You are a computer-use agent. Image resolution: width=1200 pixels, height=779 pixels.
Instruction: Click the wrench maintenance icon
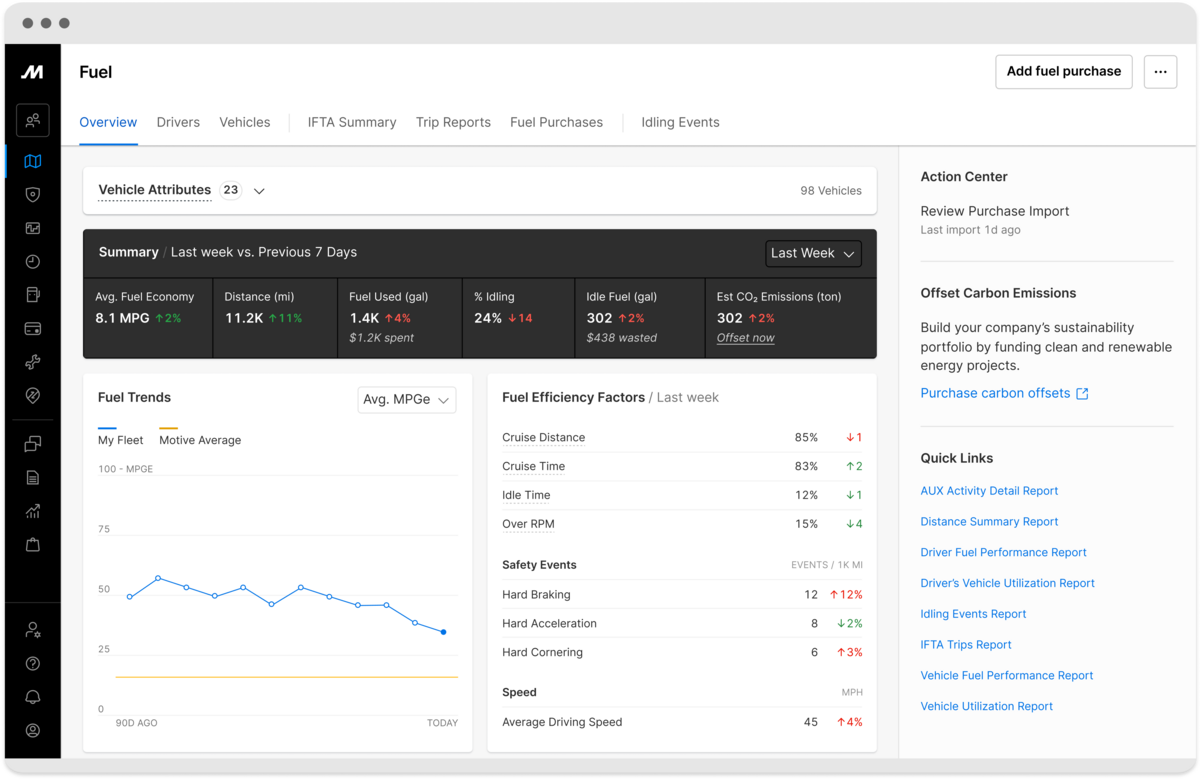(33, 362)
